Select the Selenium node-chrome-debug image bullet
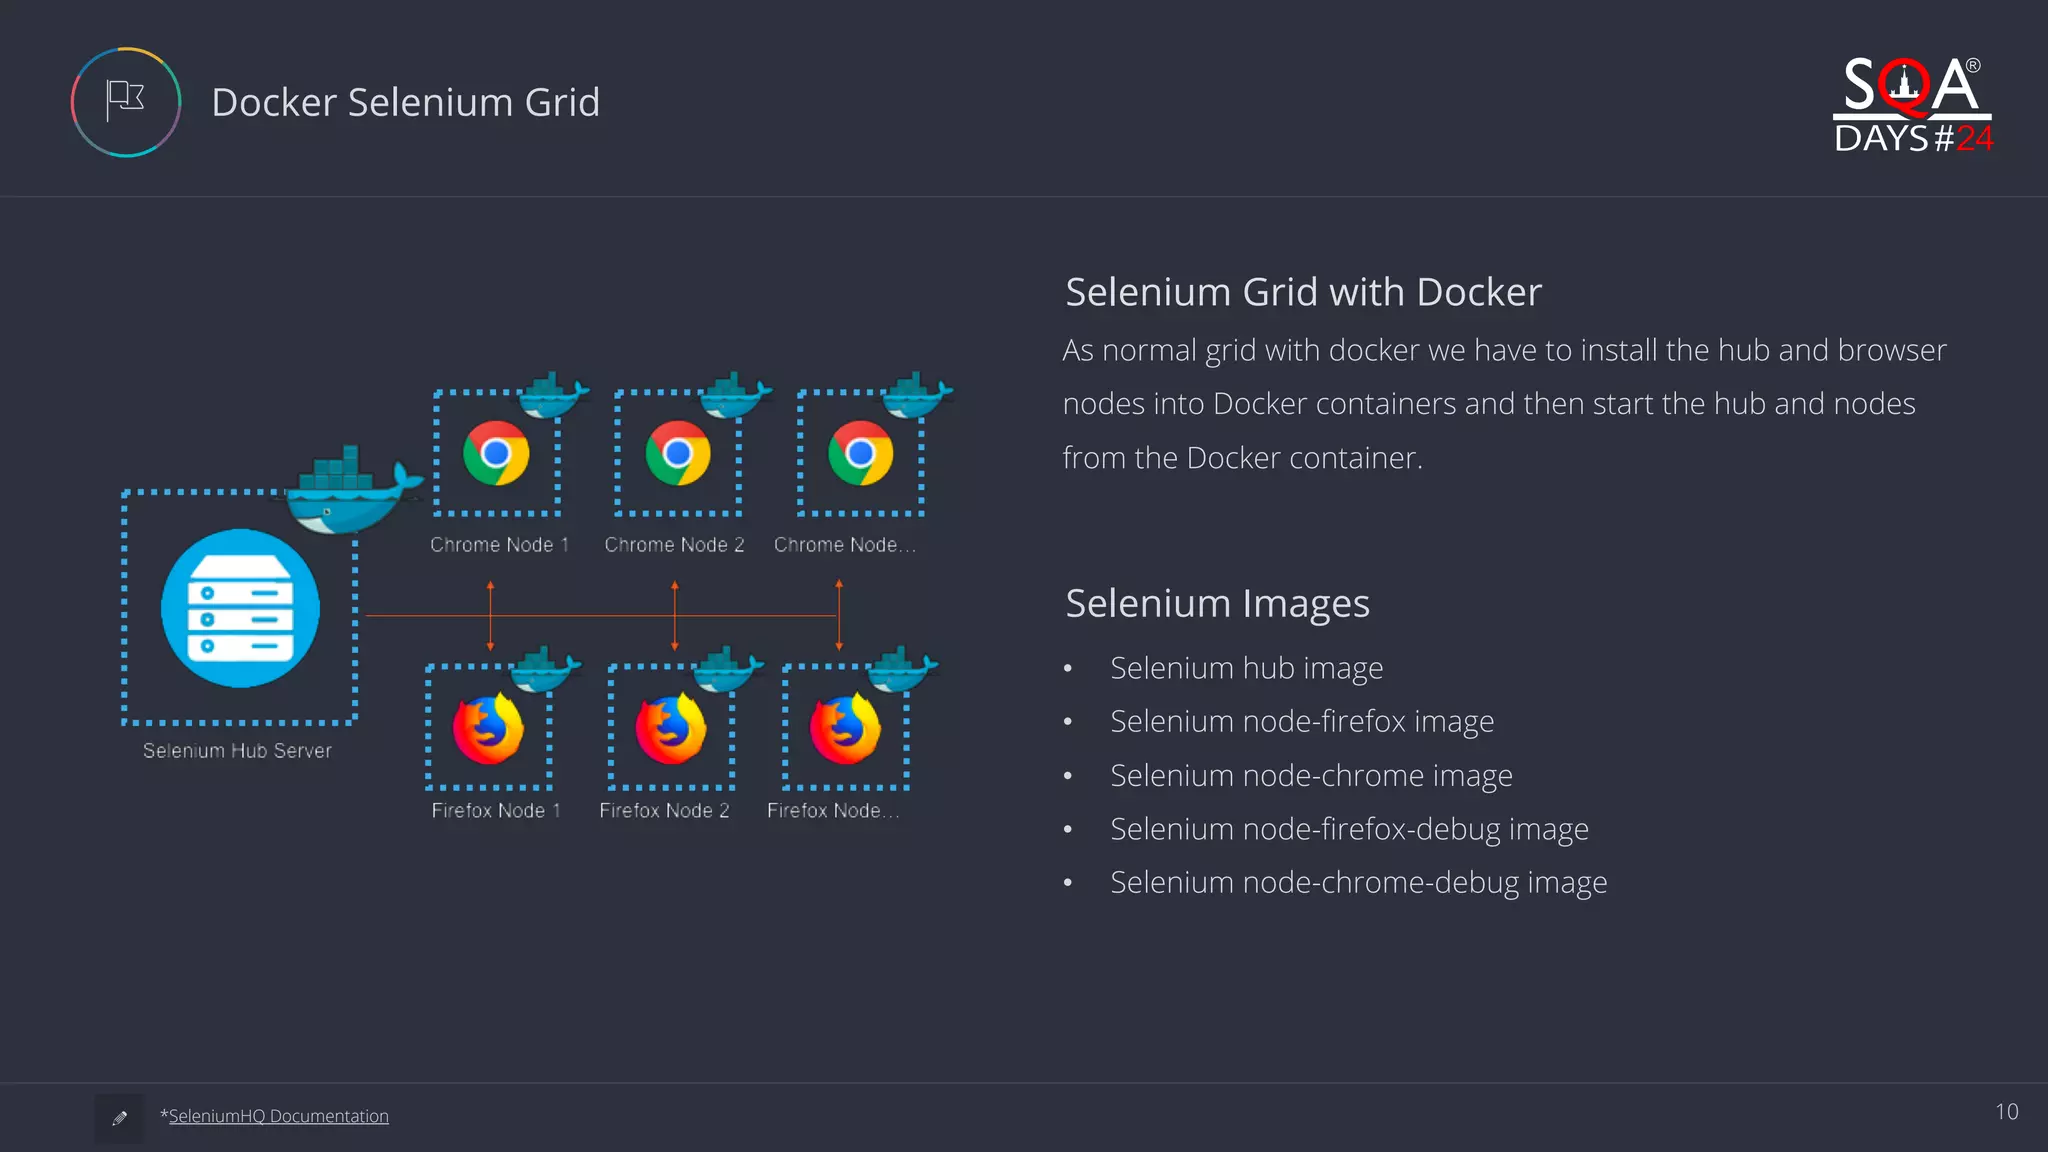The height and width of the screenshot is (1152, 2048). 1358,882
